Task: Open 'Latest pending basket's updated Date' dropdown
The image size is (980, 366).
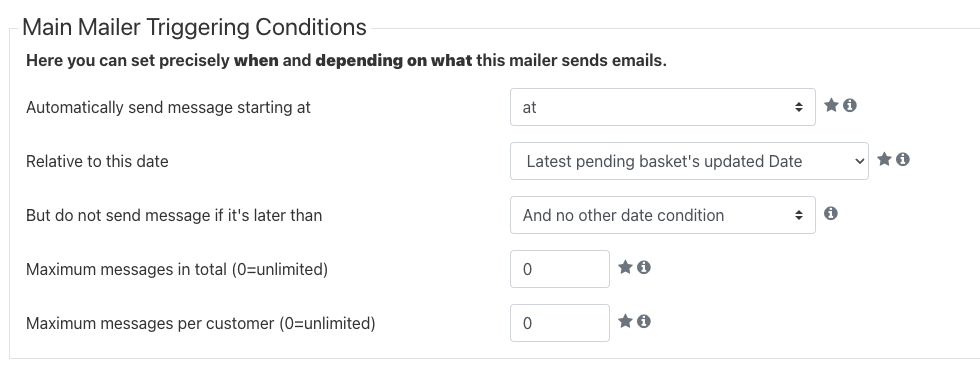Action: pyautogui.click(x=689, y=161)
